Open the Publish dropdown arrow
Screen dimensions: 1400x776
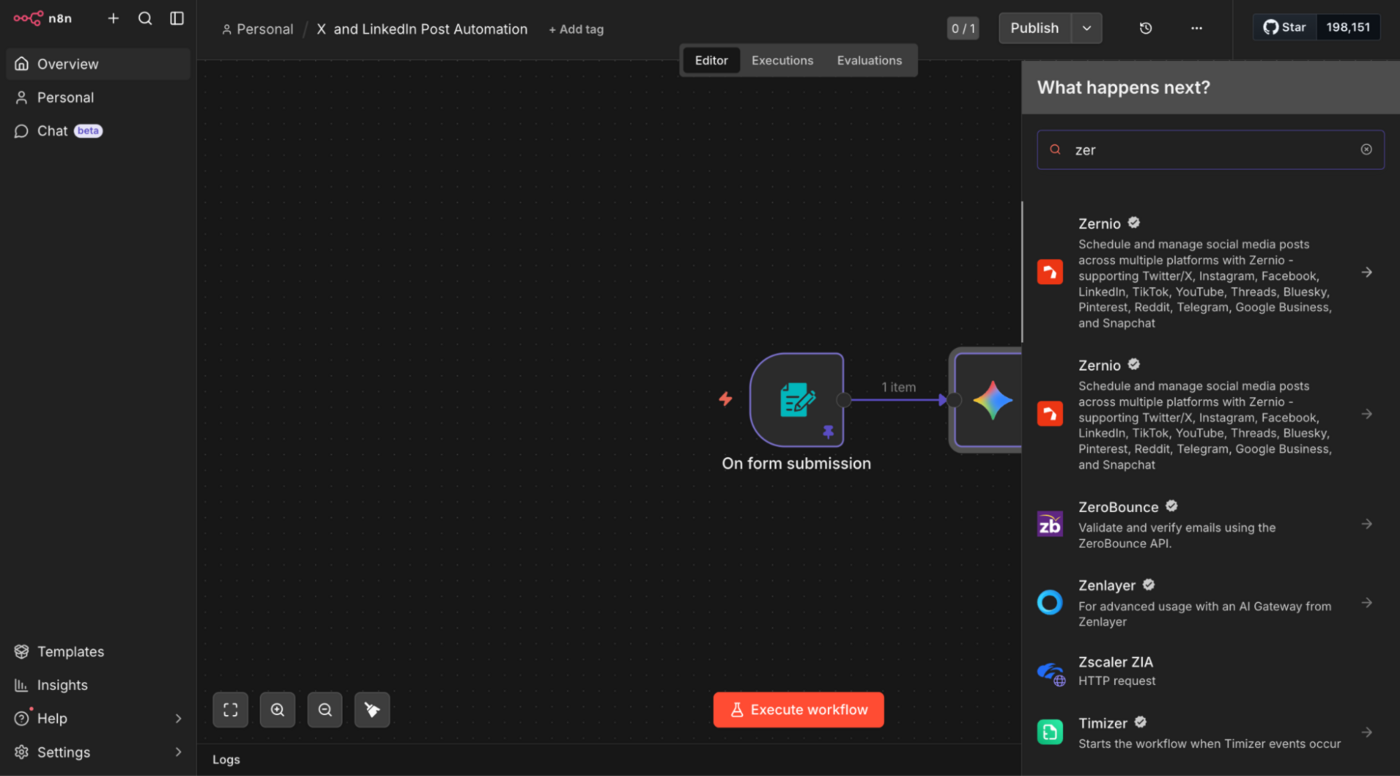[1087, 28]
